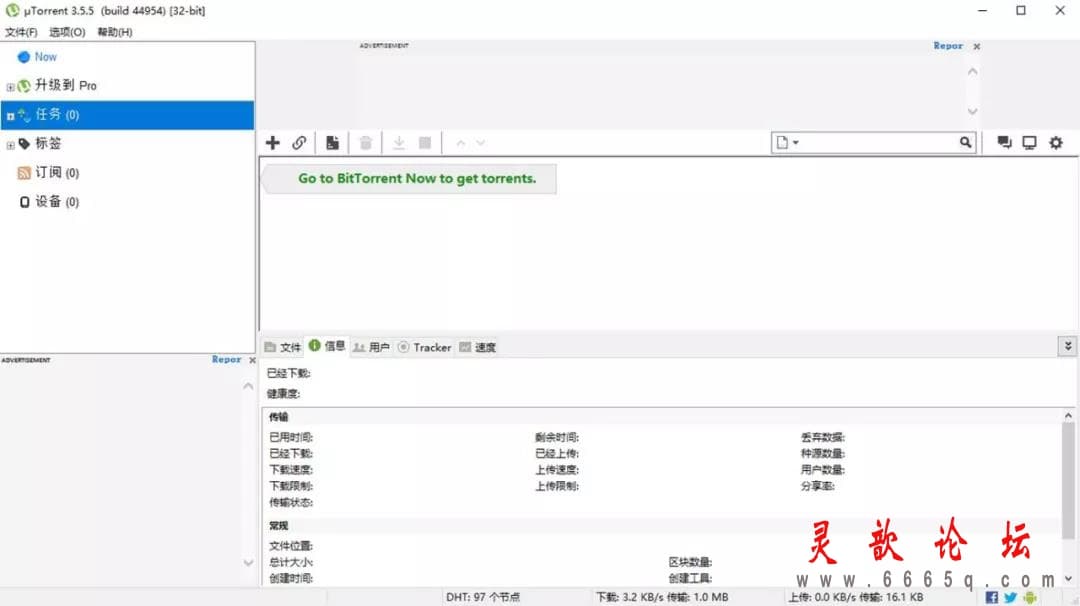Open the chat bubbles toolbar icon
Viewport: 1080px width, 606px height.
click(1004, 143)
